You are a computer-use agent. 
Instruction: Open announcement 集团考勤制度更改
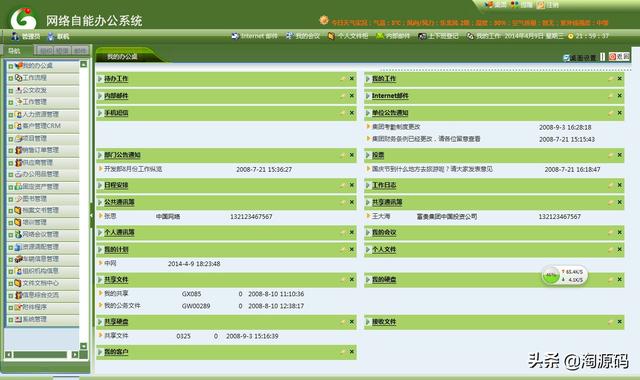396,127
